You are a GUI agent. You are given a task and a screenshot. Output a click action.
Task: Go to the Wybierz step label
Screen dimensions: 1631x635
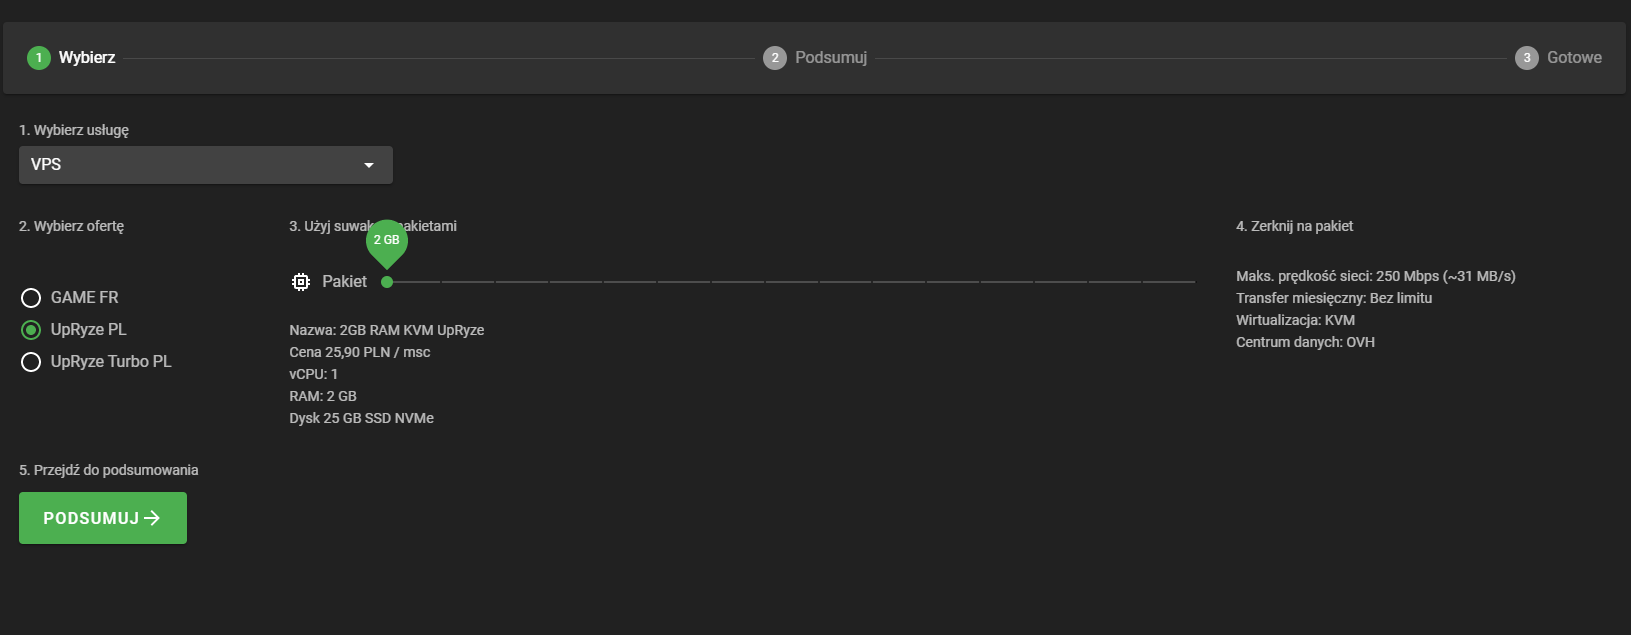pyautogui.click(x=87, y=58)
